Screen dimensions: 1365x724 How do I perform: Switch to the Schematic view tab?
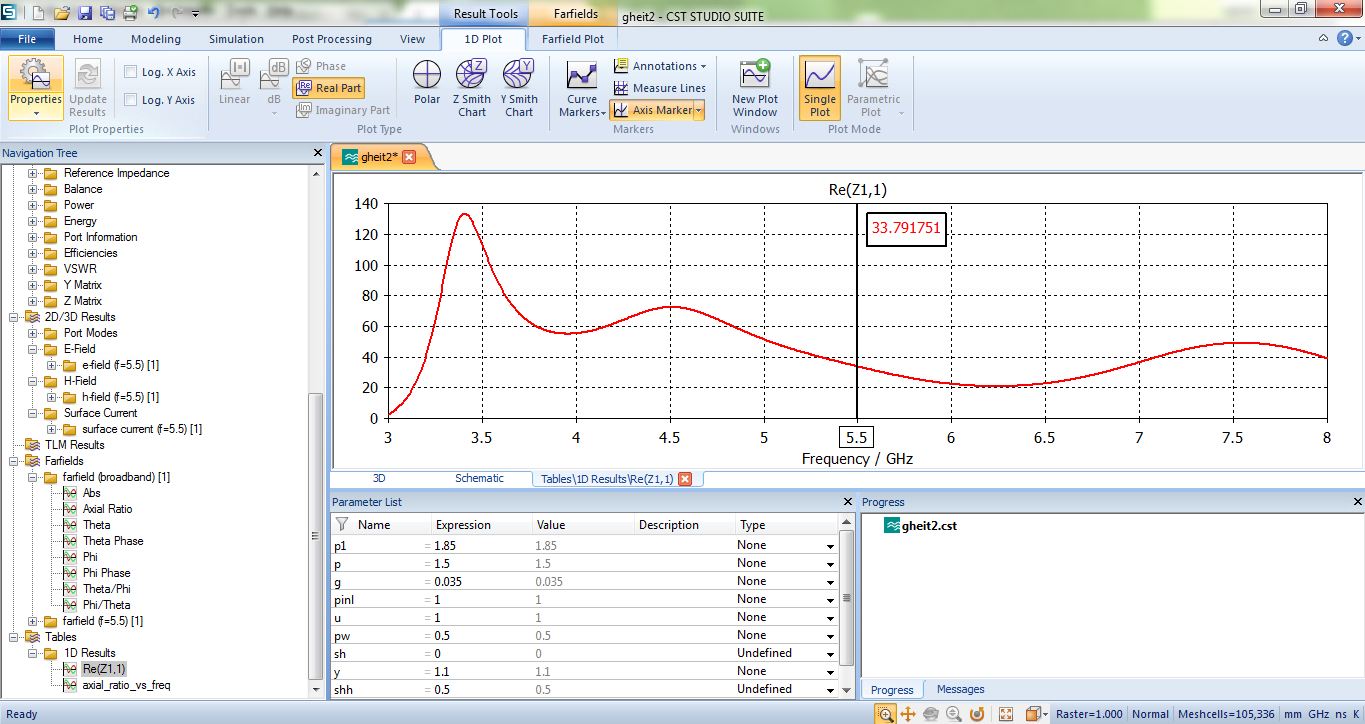point(479,478)
